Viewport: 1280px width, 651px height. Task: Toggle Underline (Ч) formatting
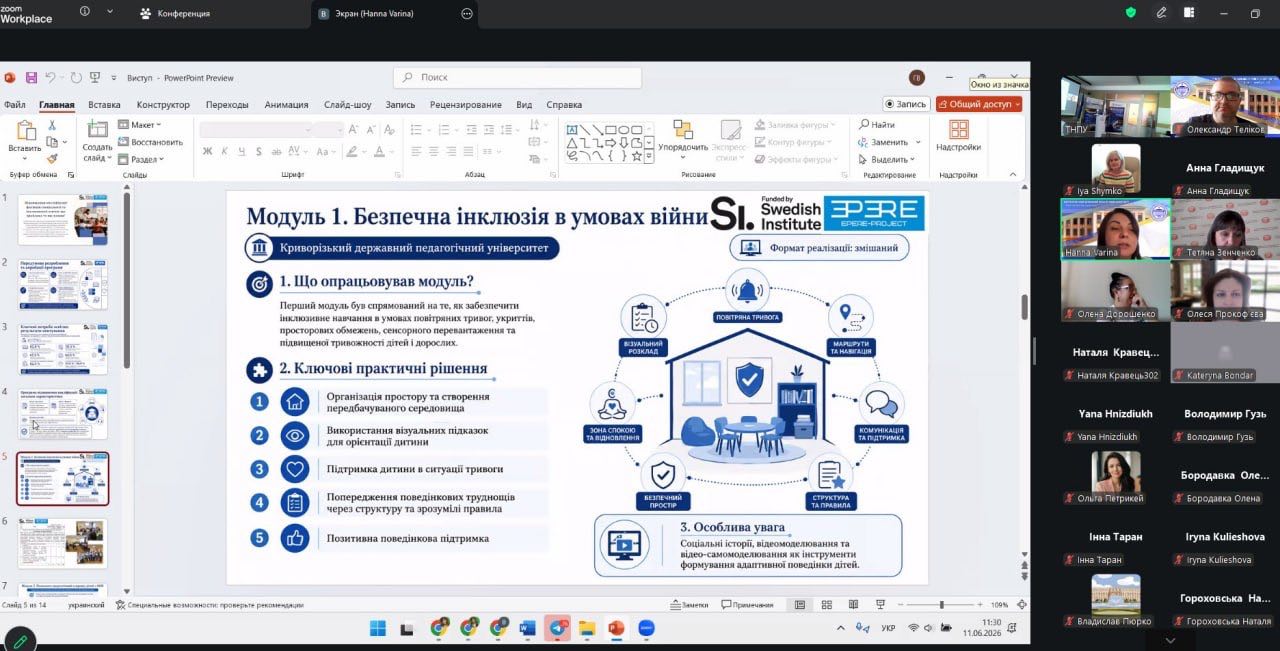242,151
